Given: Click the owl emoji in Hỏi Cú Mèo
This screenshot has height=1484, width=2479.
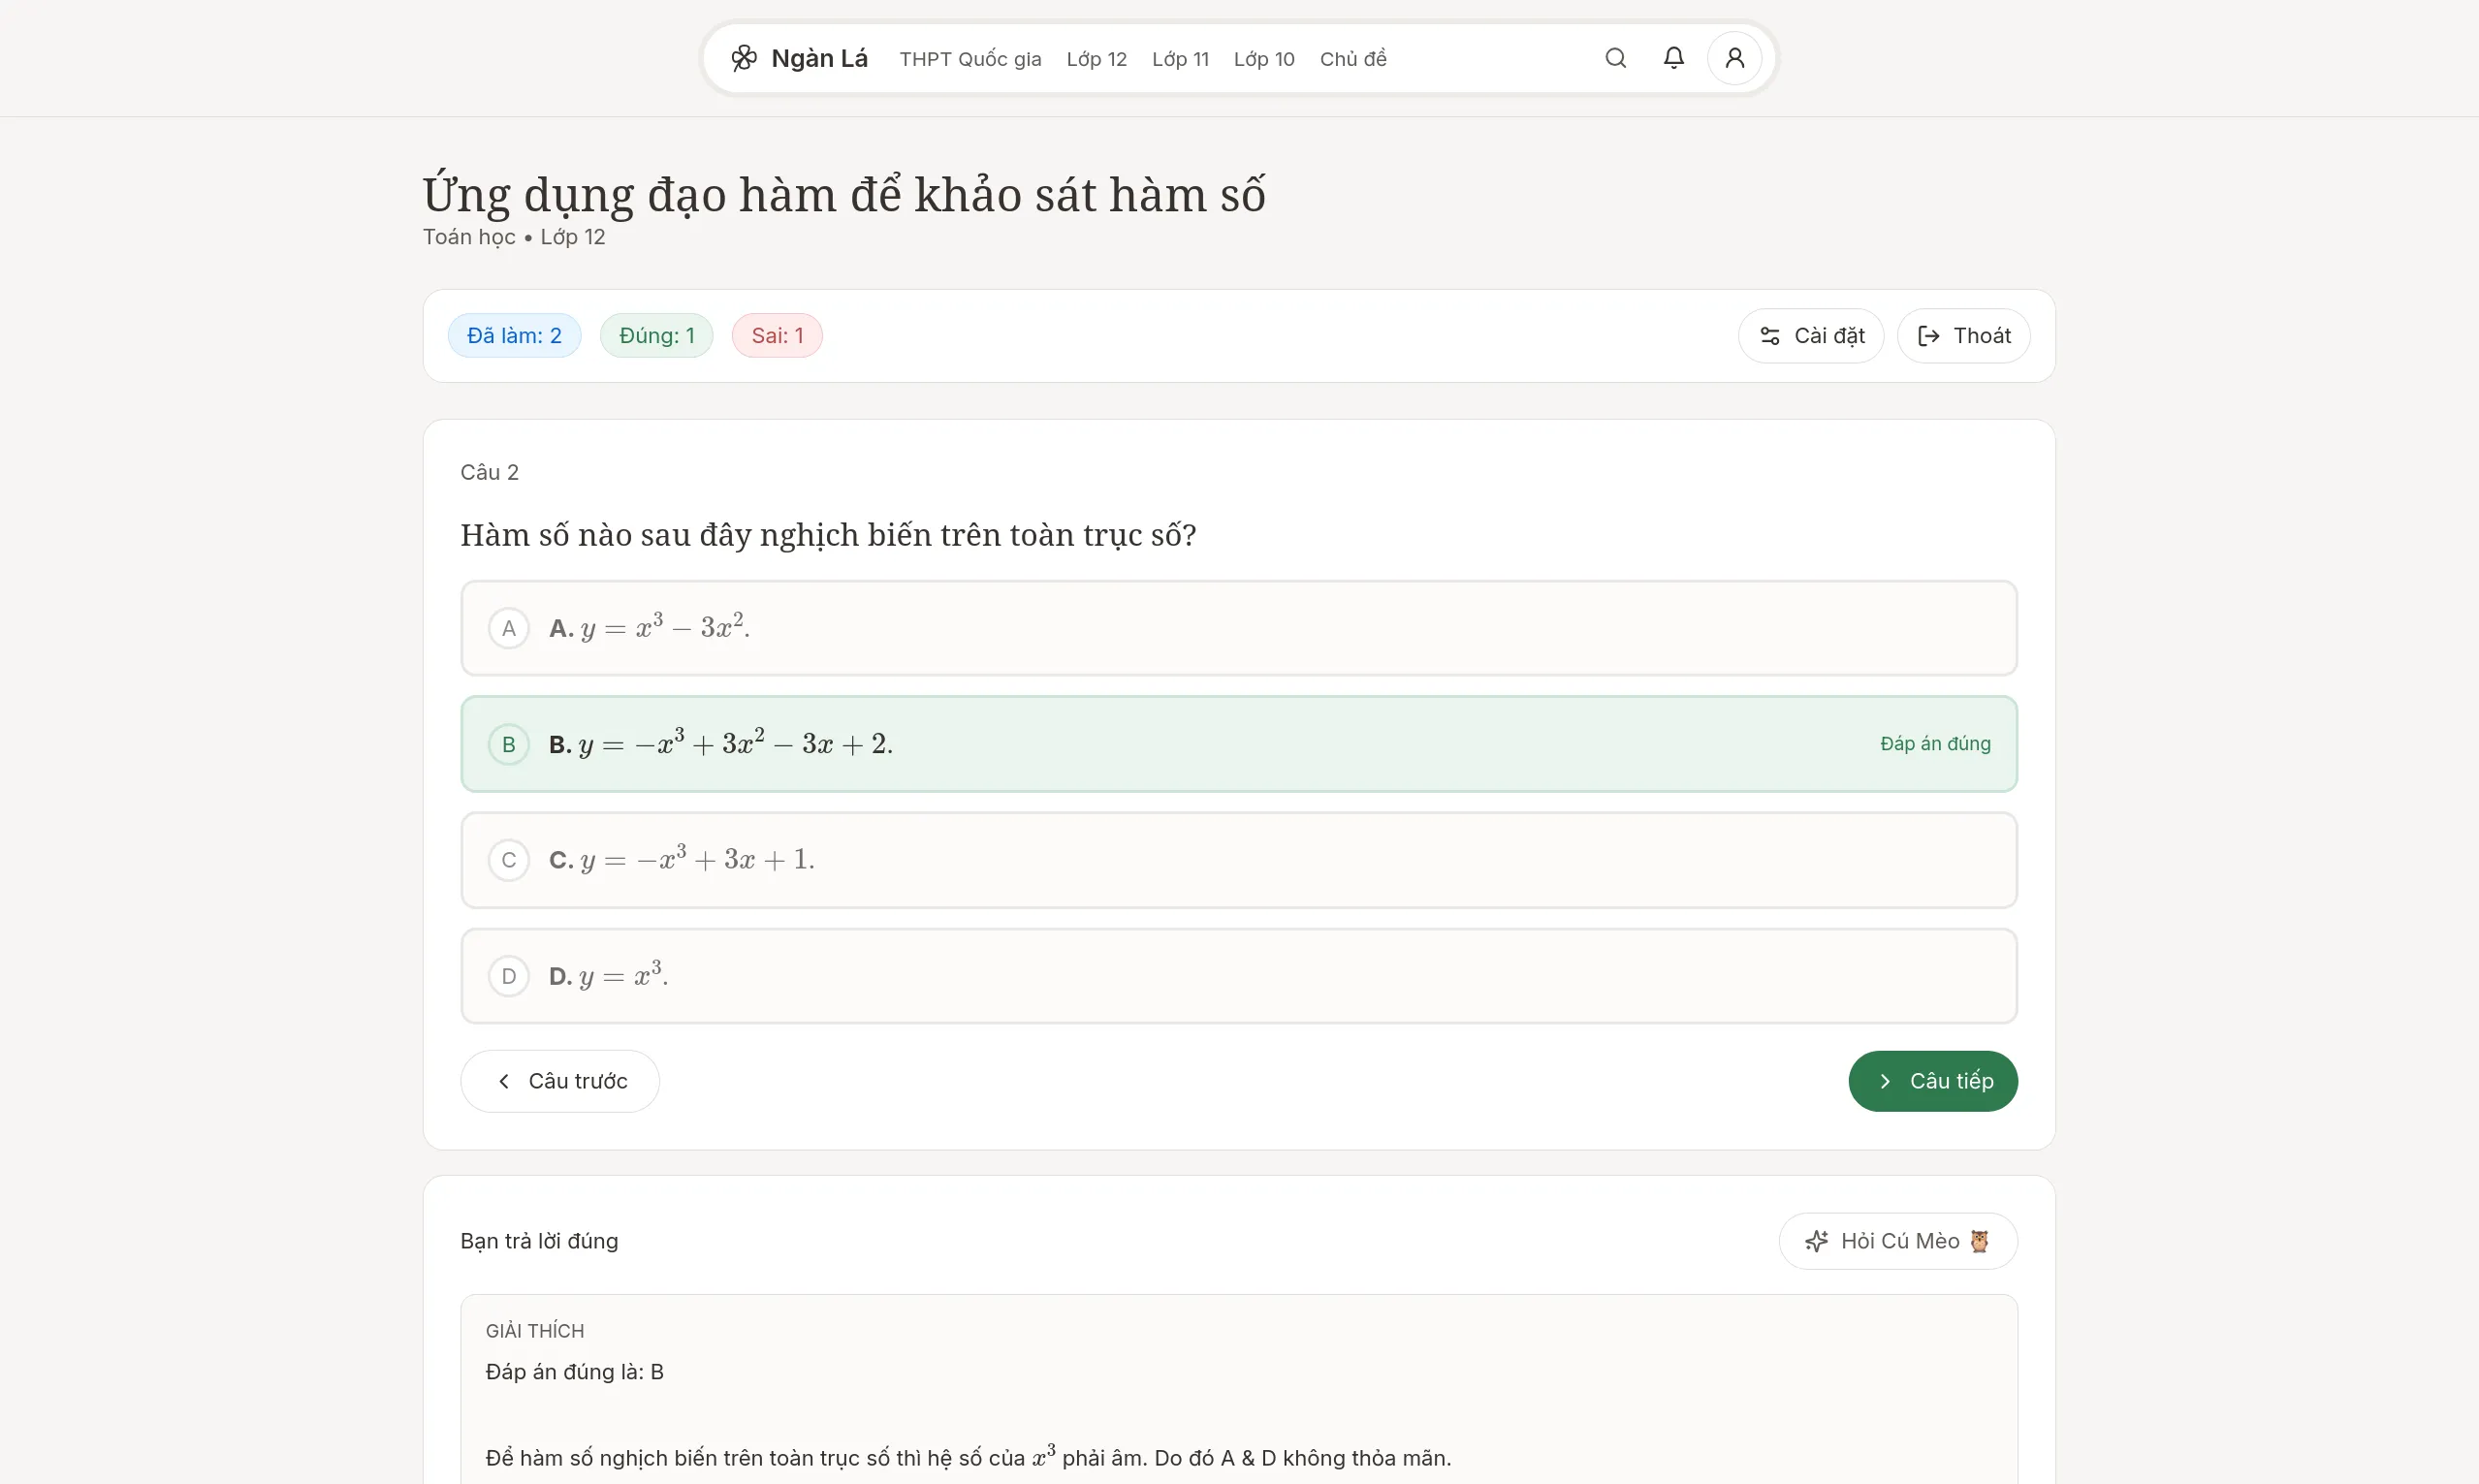Looking at the screenshot, I should coord(1979,1241).
